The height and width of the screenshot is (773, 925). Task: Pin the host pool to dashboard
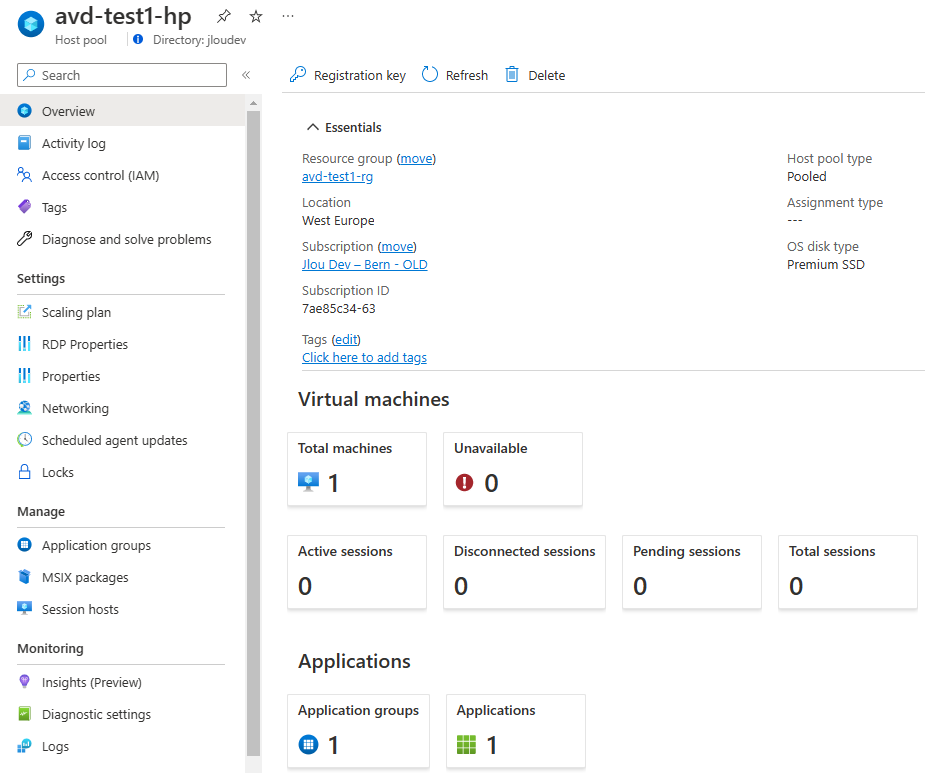click(x=224, y=16)
